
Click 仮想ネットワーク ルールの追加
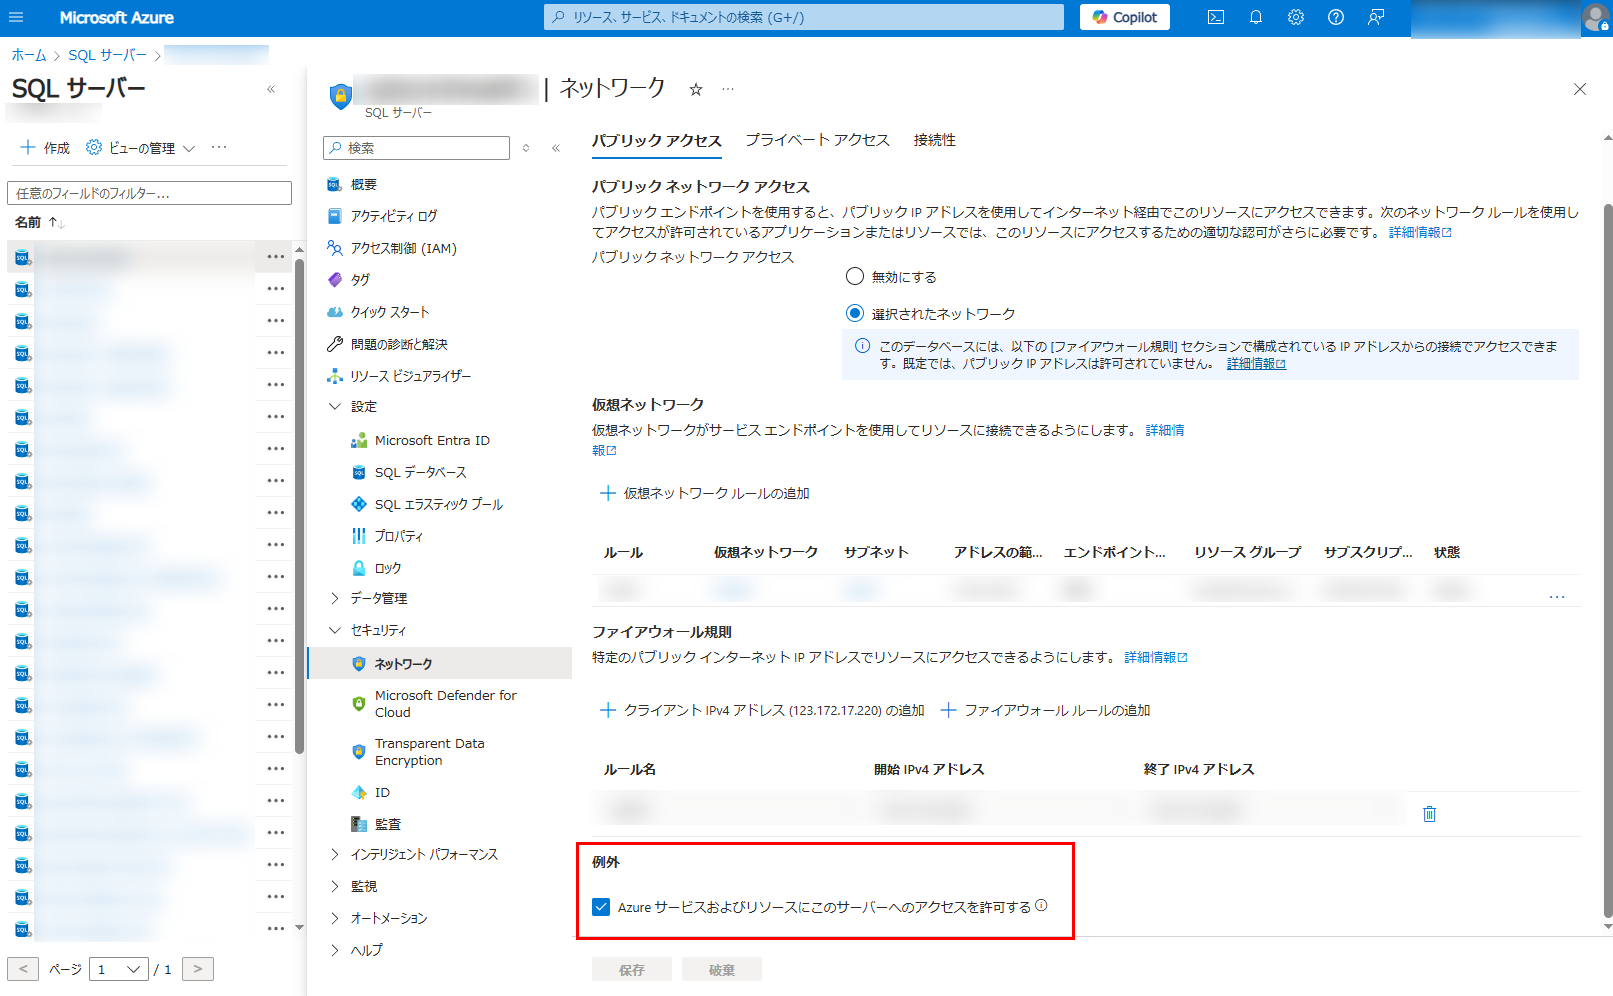pos(705,494)
